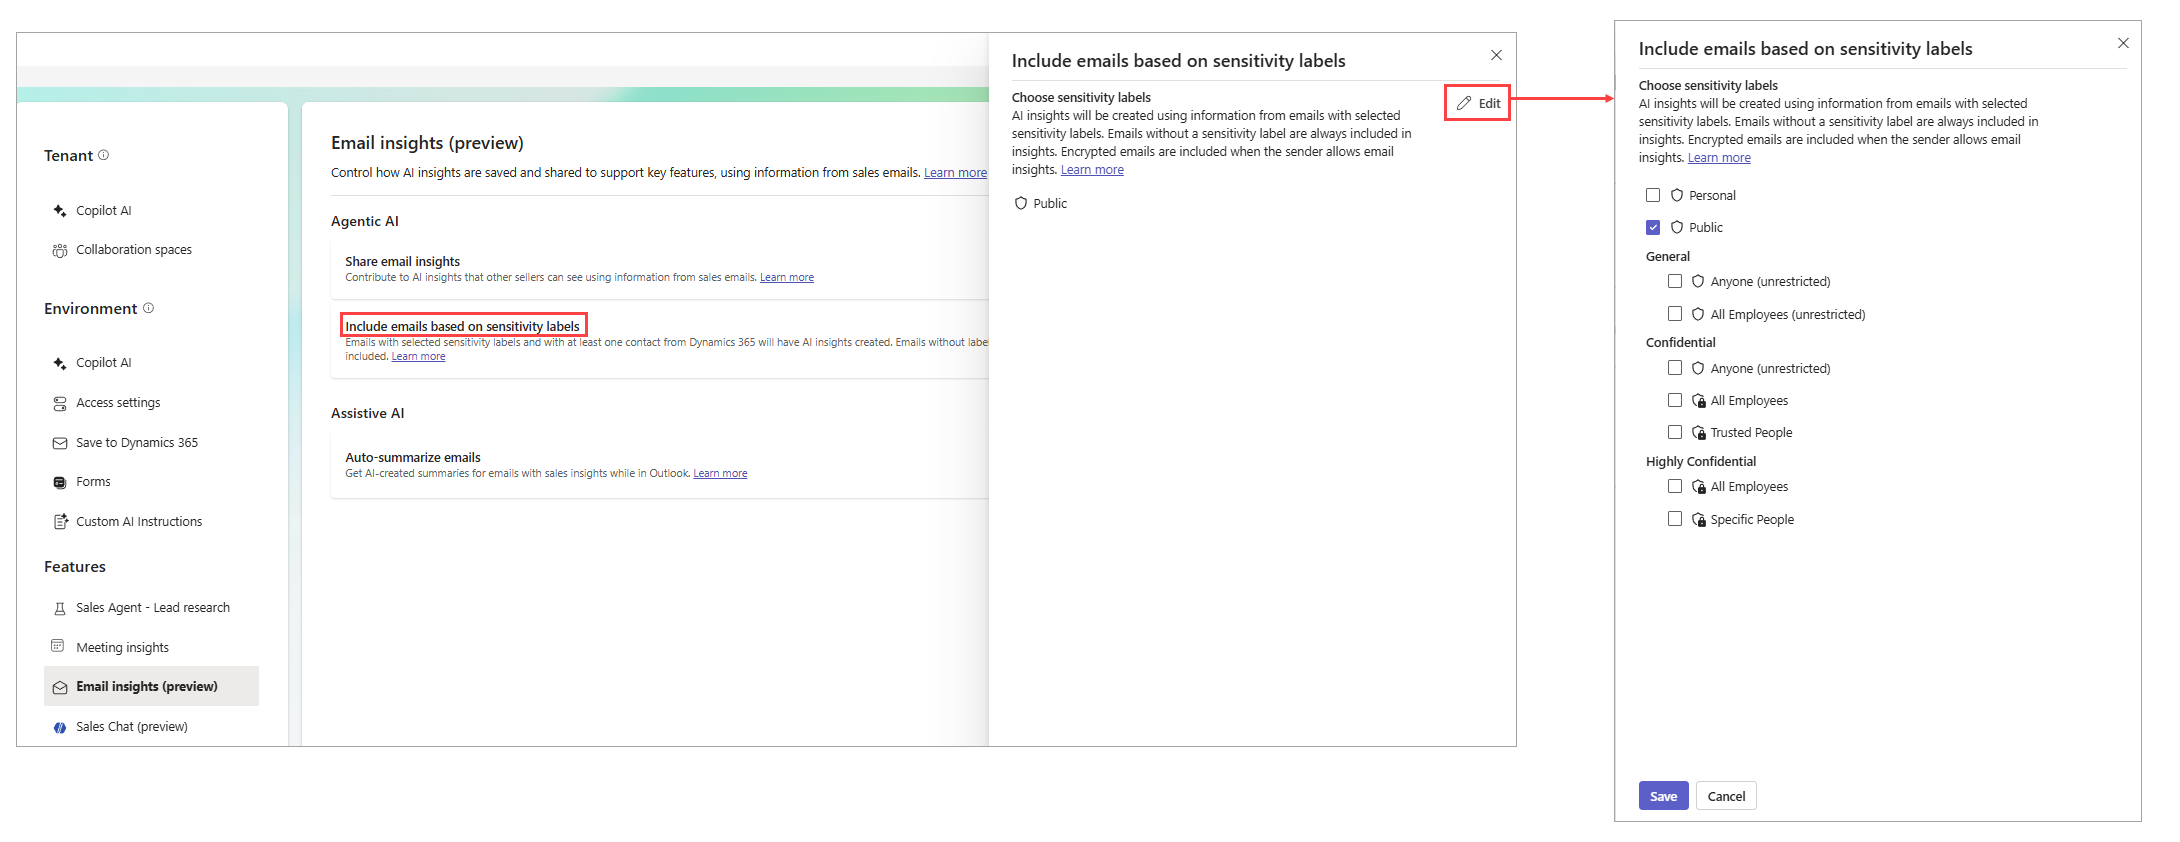This screenshot has width=2180, height=842.
Task: Check General All Employees (unrestricted) checkbox
Action: [x=1675, y=314]
